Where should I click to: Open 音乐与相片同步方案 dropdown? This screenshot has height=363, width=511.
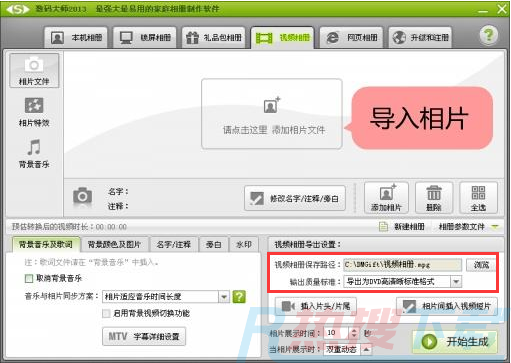pos(166,296)
